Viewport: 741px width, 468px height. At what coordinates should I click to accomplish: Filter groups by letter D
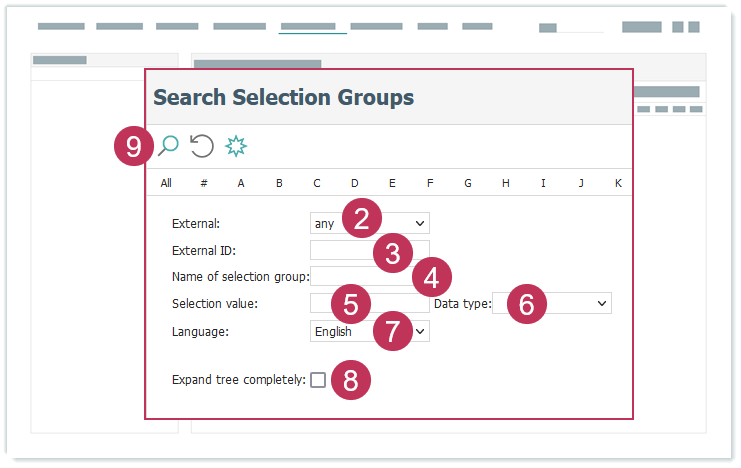pyautogui.click(x=354, y=183)
